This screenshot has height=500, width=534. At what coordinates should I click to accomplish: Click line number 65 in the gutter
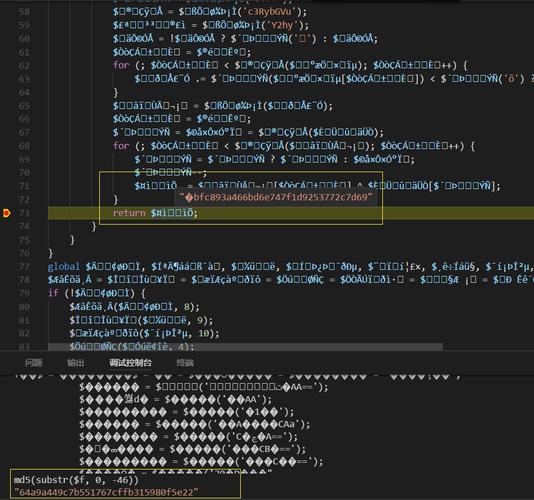24,106
